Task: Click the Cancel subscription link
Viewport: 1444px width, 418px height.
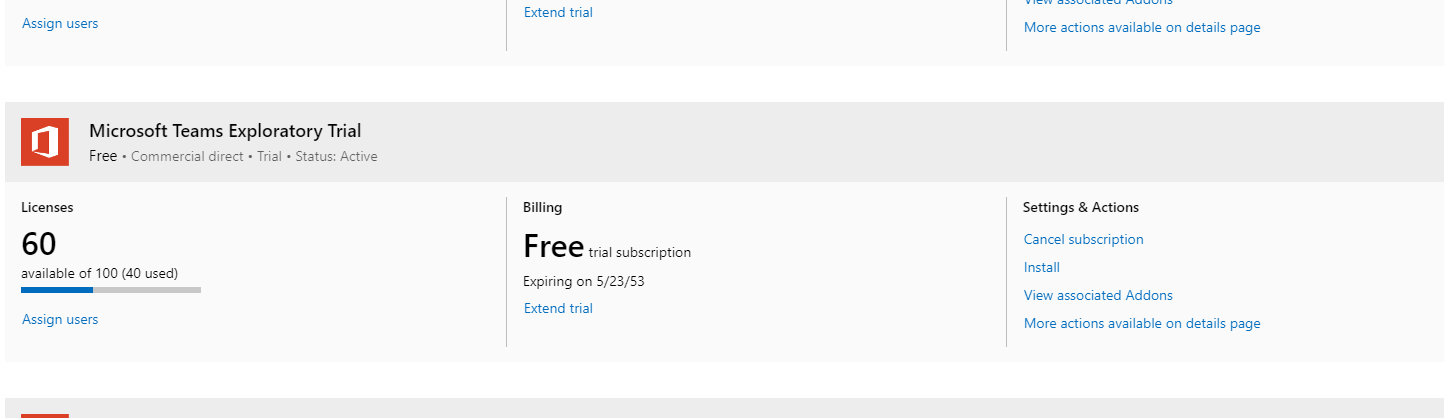Action: coord(1083,239)
